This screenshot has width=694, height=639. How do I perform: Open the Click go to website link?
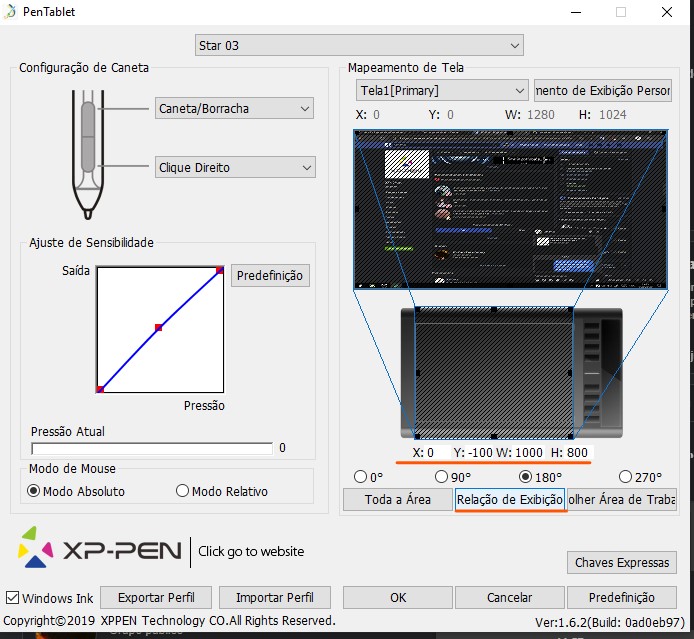click(251, 551)
